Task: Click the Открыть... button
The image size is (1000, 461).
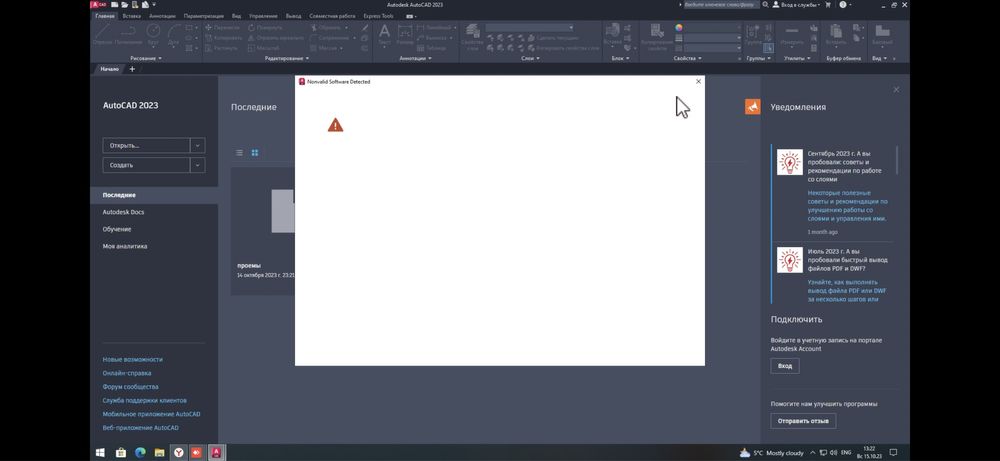Action: coord(146,145)
